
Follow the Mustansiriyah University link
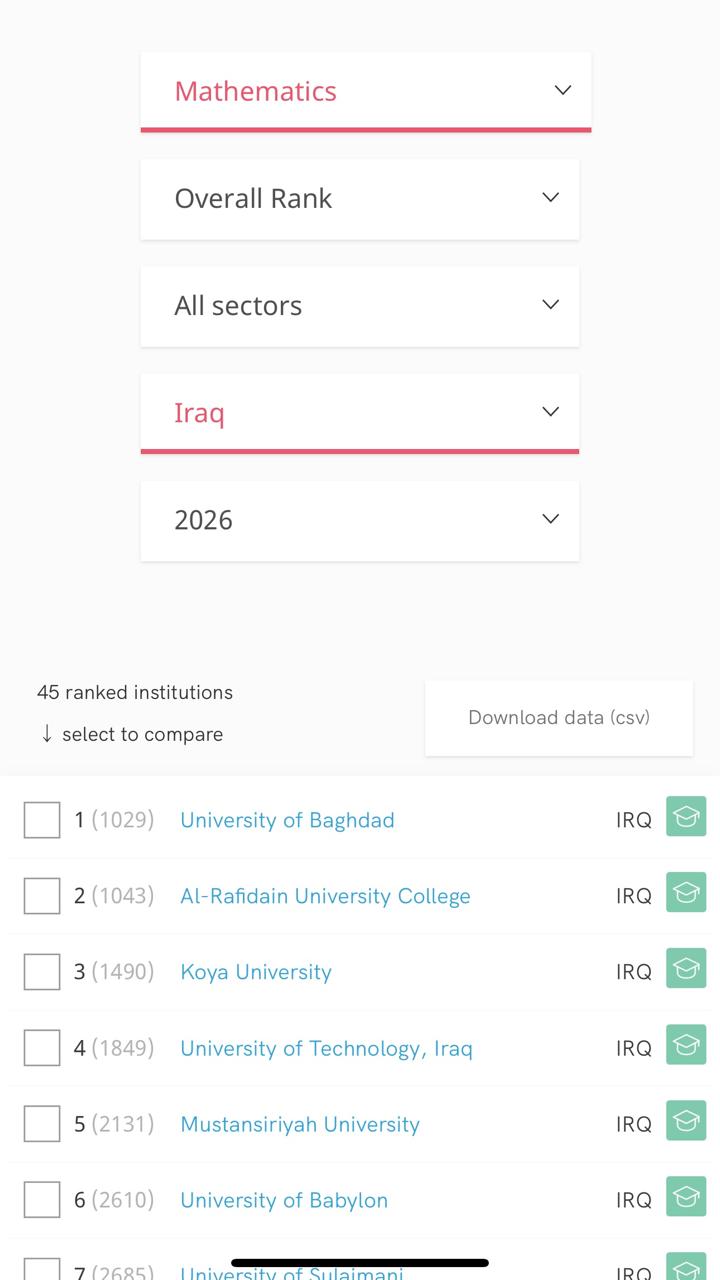299,1124
